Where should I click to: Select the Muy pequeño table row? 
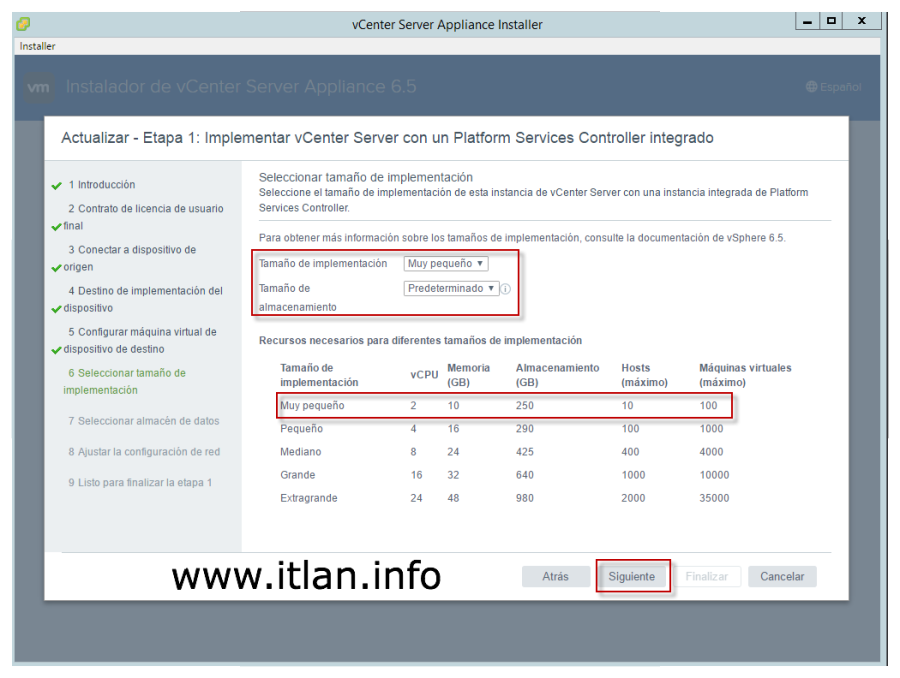point(504,406)
